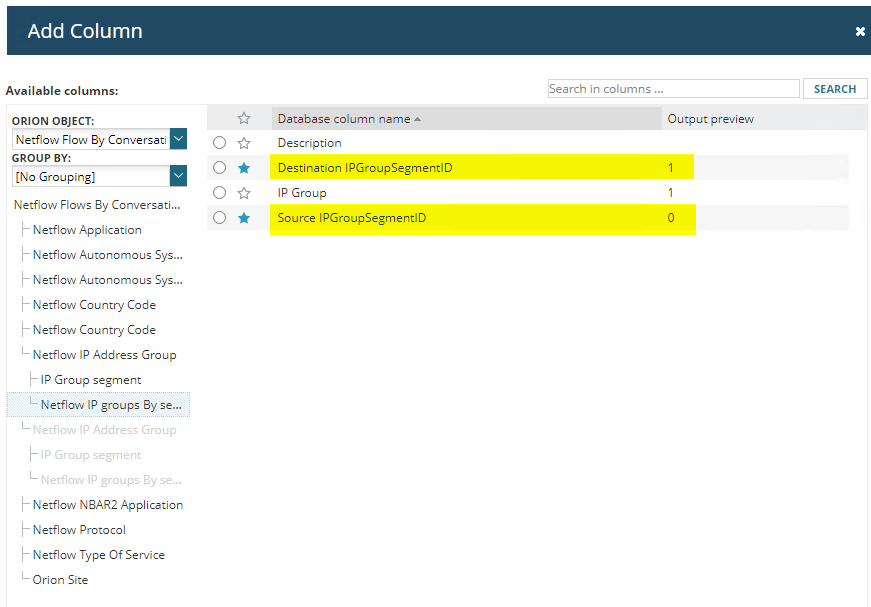
Task: Select Destination IPGroupSegmentID radio button
Action: [219, 168]
